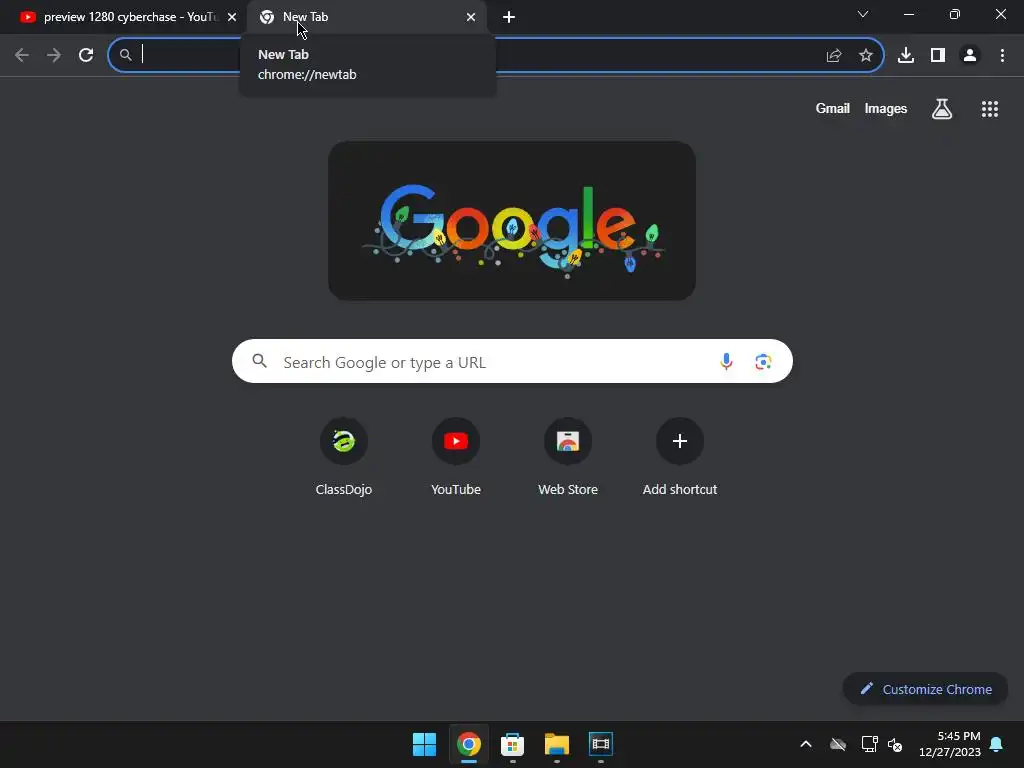Image resolution: width=1024 pixels, height=768 pixels.
Task: Select the New Tab tab
Action: (367, 17)
